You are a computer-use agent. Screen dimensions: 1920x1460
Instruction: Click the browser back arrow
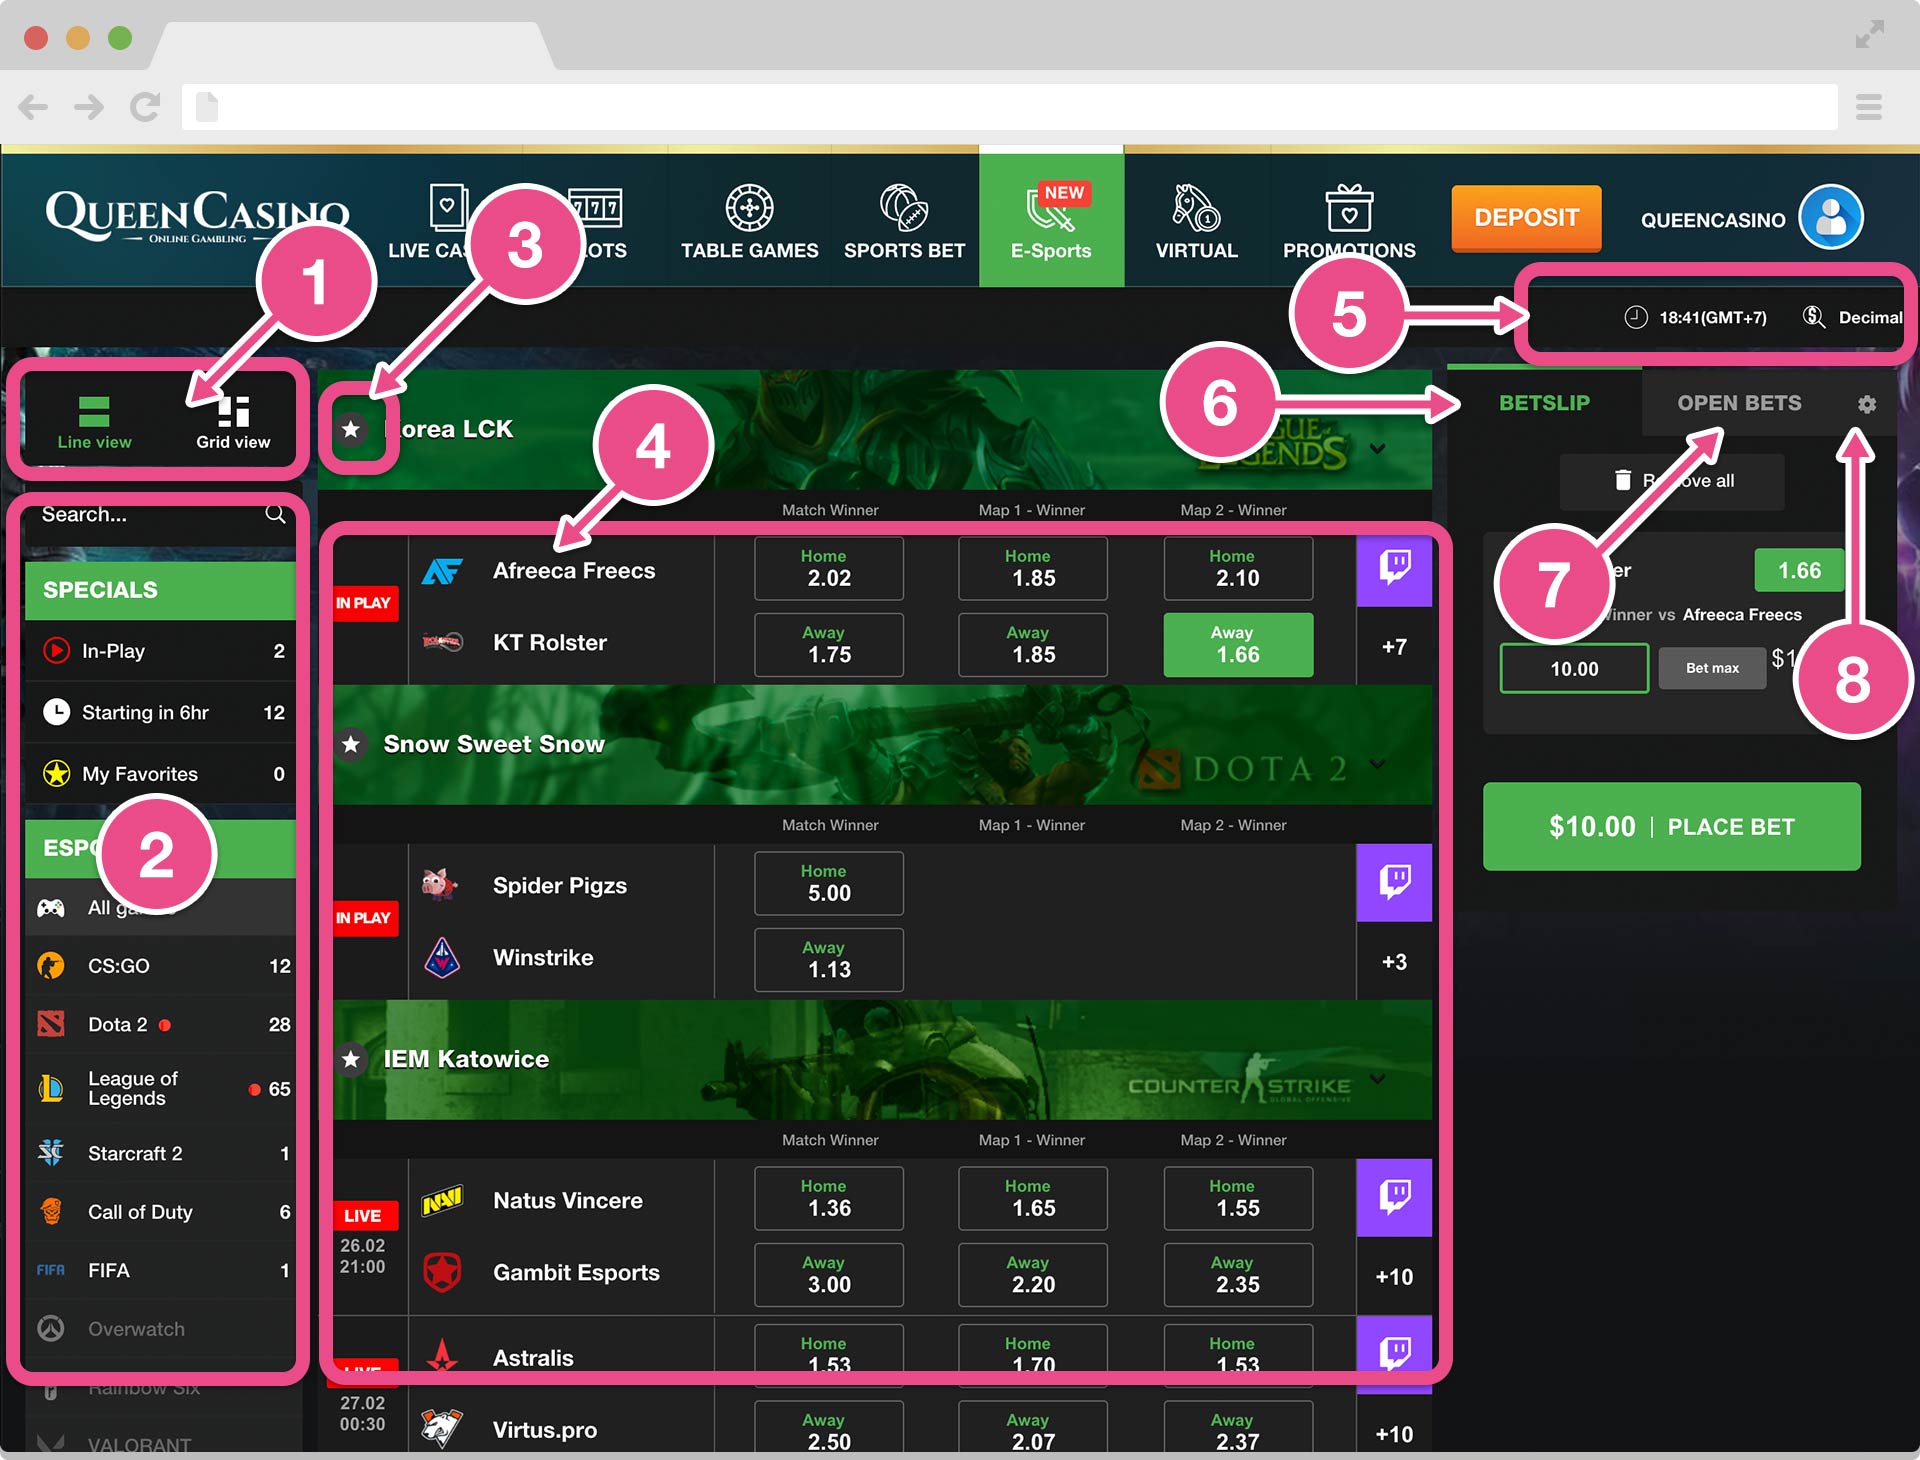coord(33,107)
